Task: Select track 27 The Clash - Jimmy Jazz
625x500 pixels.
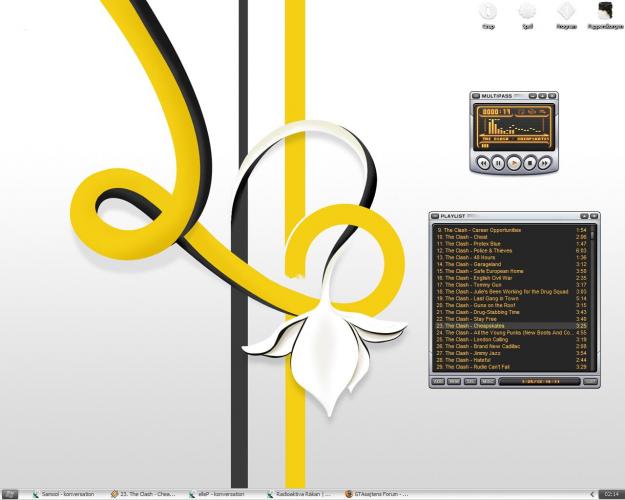Action: click(x=512, y=353)
